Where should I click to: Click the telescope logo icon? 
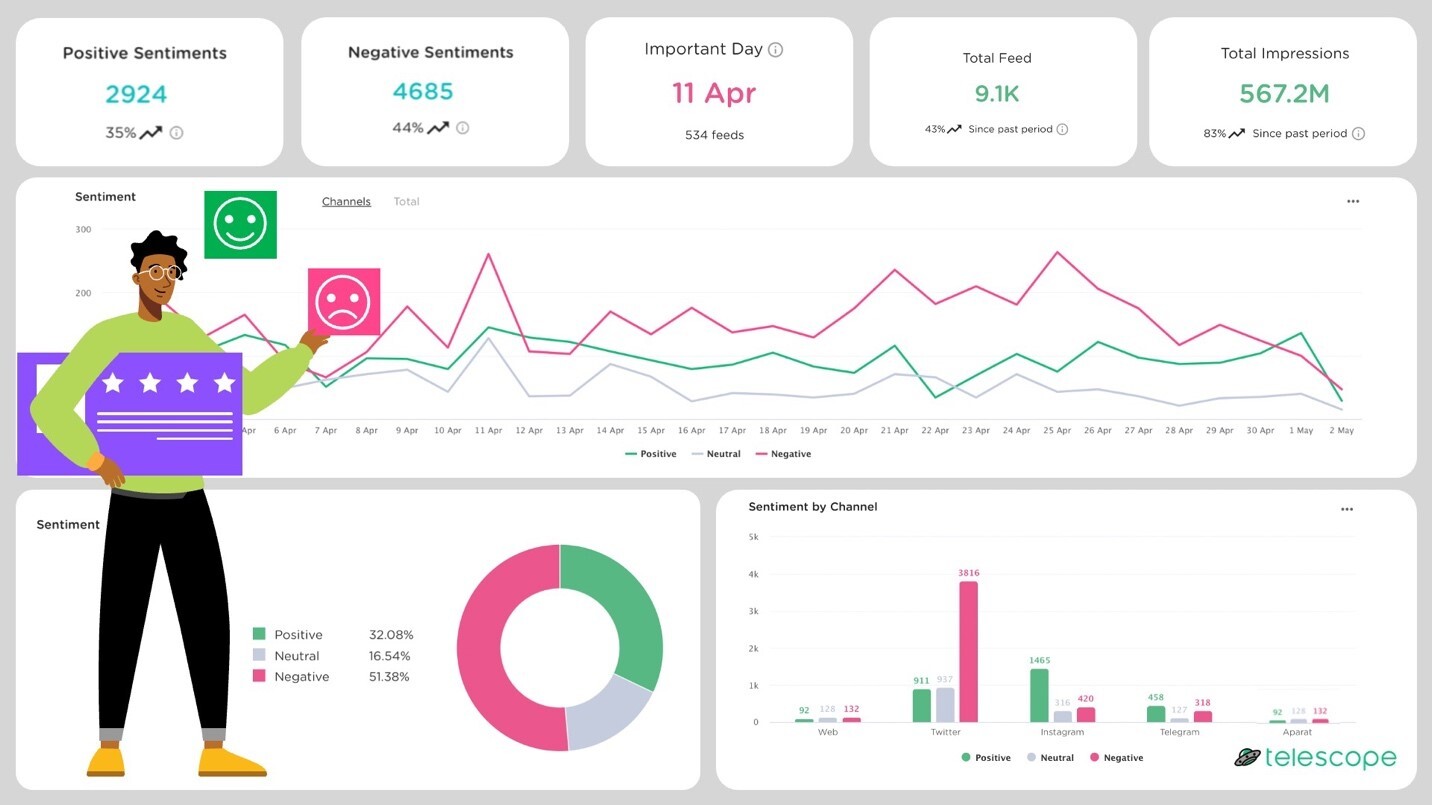[1246, 758]
